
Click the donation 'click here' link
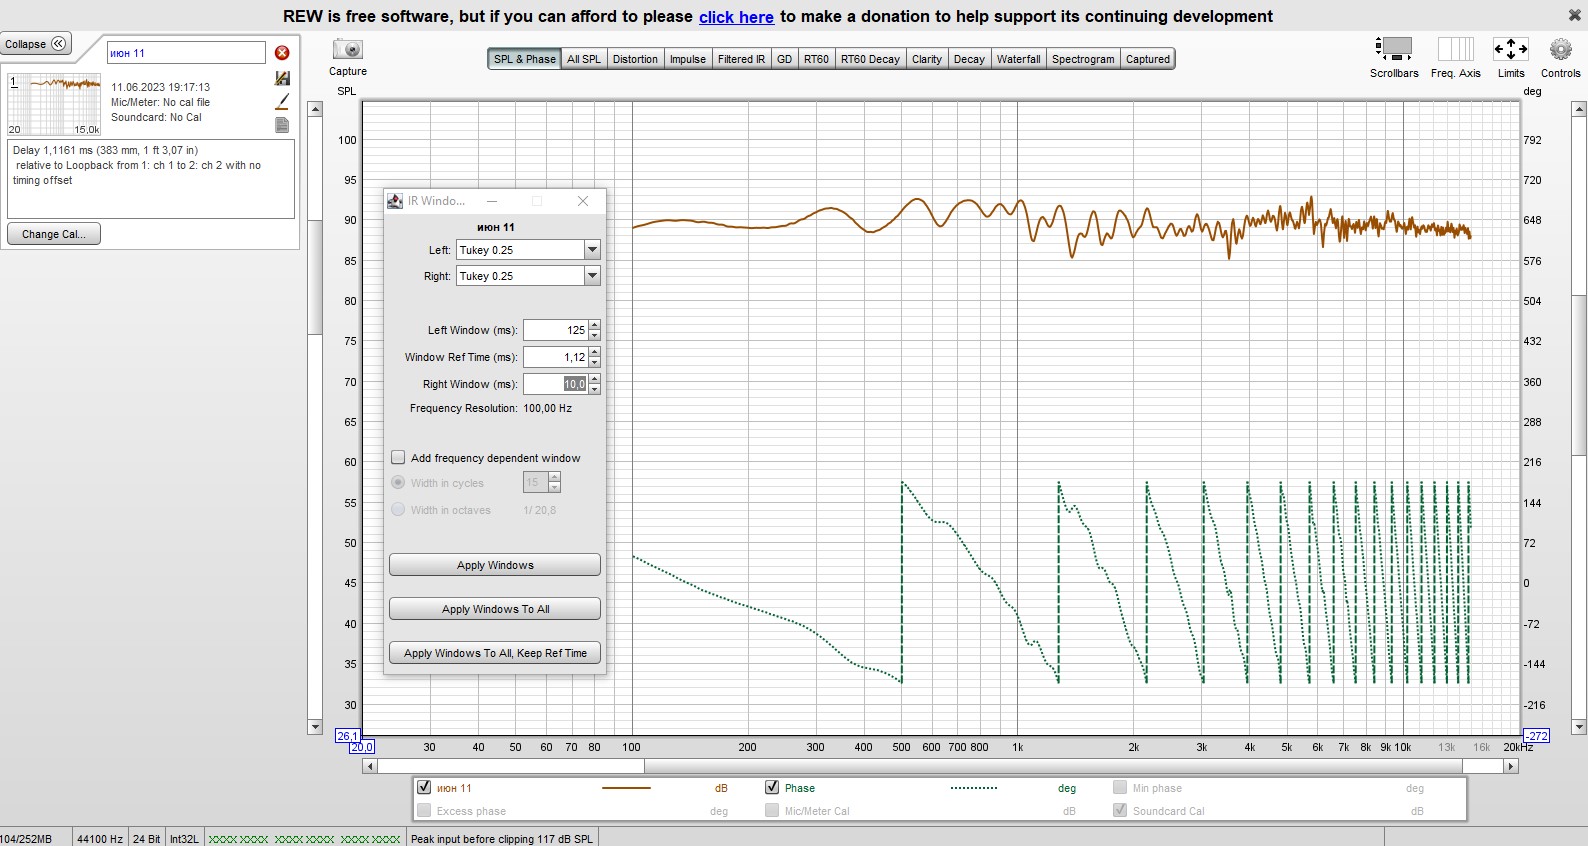pos(736,16)
